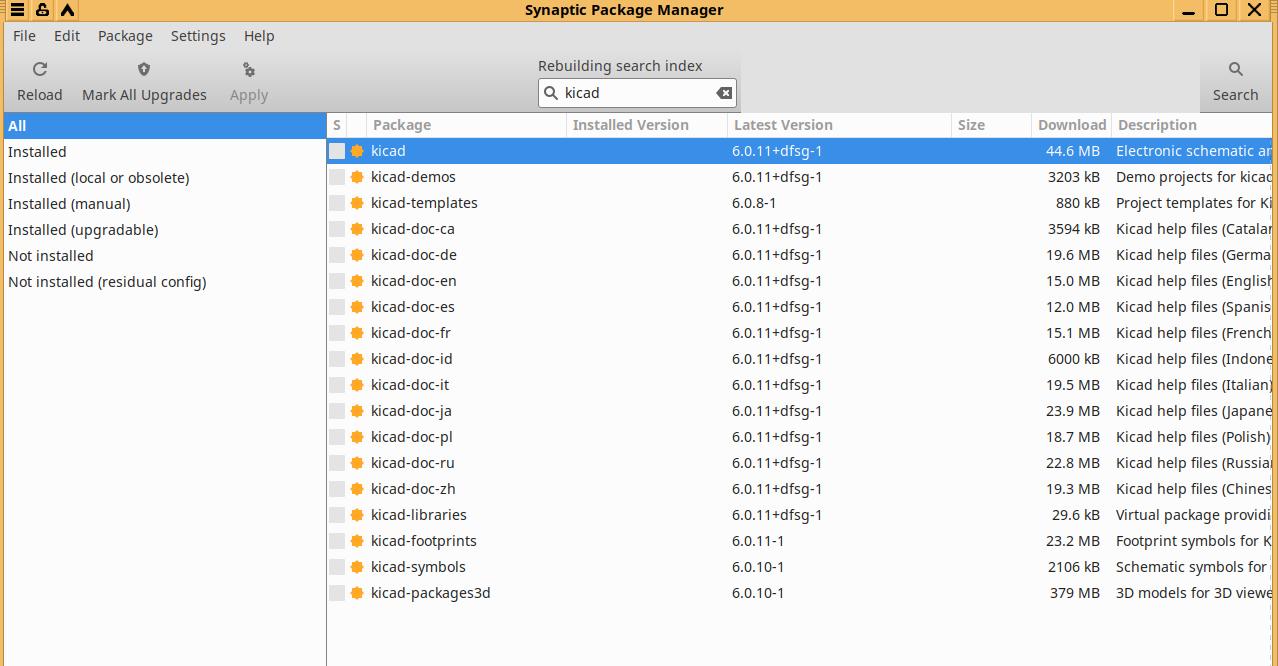Sort by the Package column header

(x=466, y=125)
